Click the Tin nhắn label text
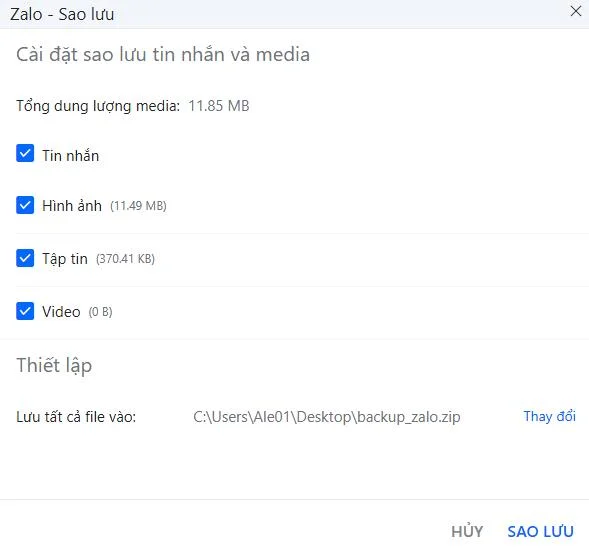 tap(71, 156)
